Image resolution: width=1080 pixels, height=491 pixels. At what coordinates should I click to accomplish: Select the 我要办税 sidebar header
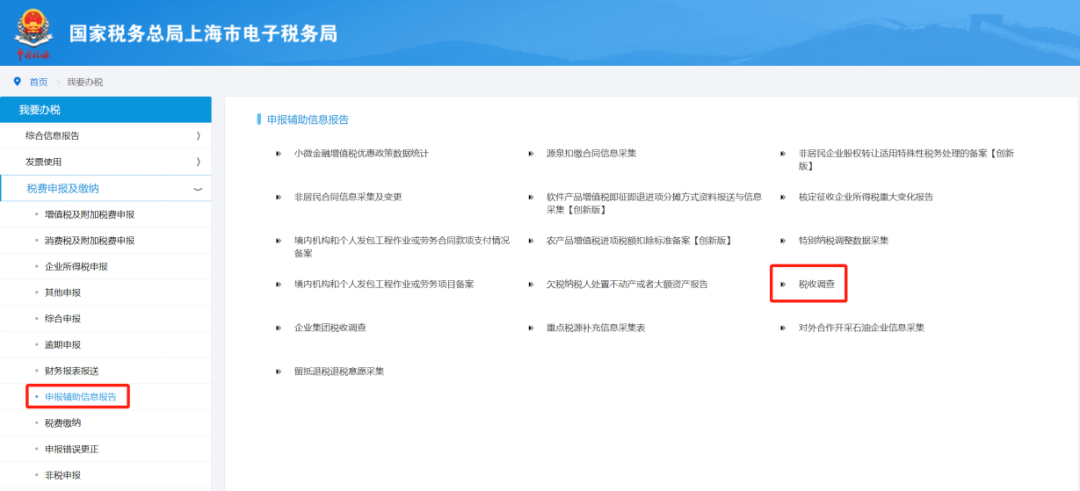tap(105, 109)
